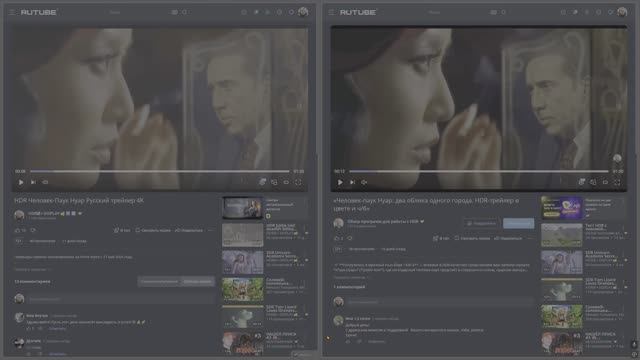Click picture-in-picture icon in the left player
The height and width of the screenshot is (360, 640).
click(x=274, y=182)
